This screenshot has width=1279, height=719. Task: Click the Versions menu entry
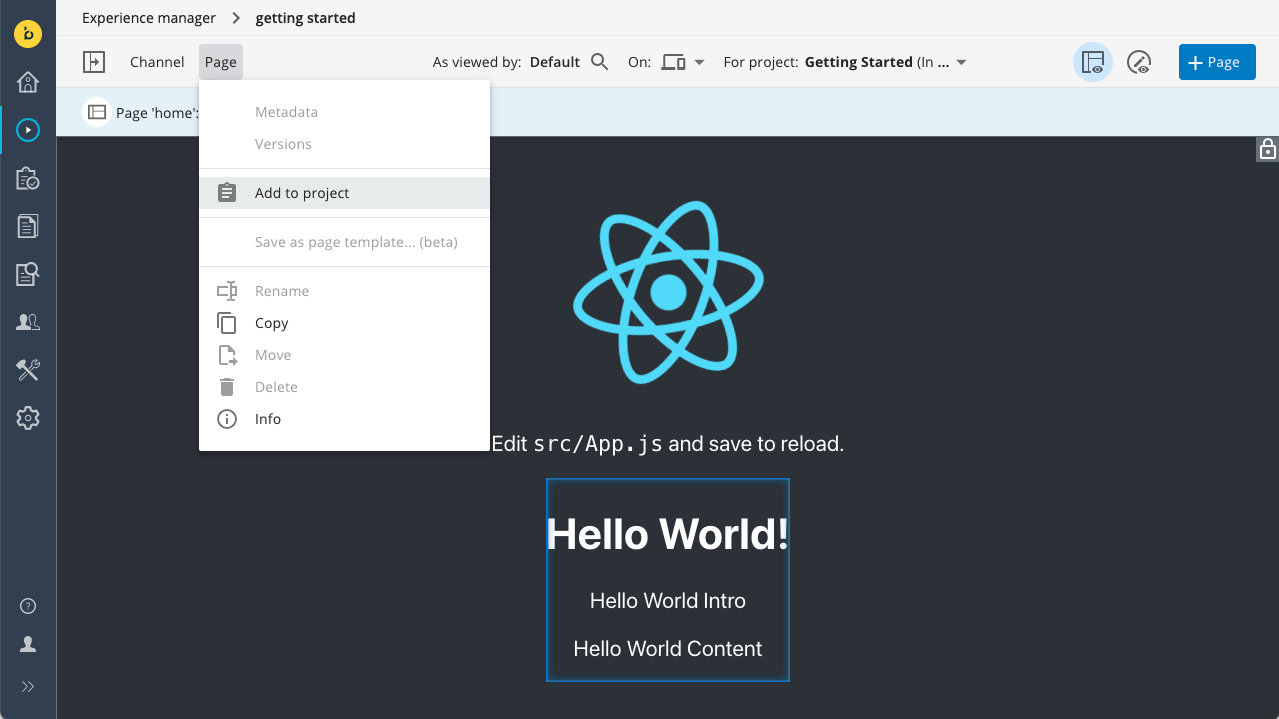344,144
